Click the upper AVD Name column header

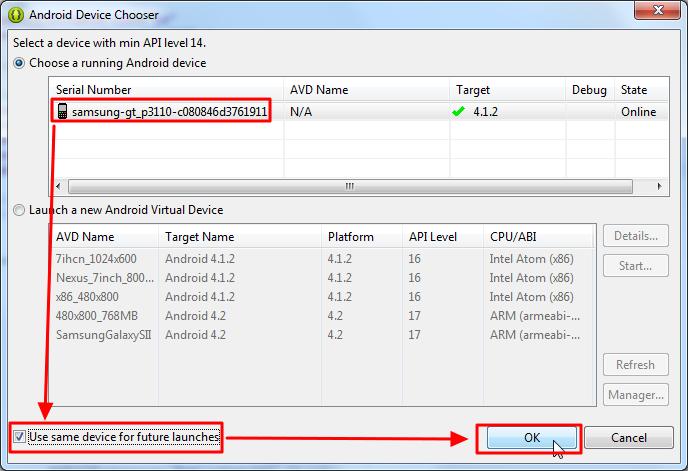367,90
